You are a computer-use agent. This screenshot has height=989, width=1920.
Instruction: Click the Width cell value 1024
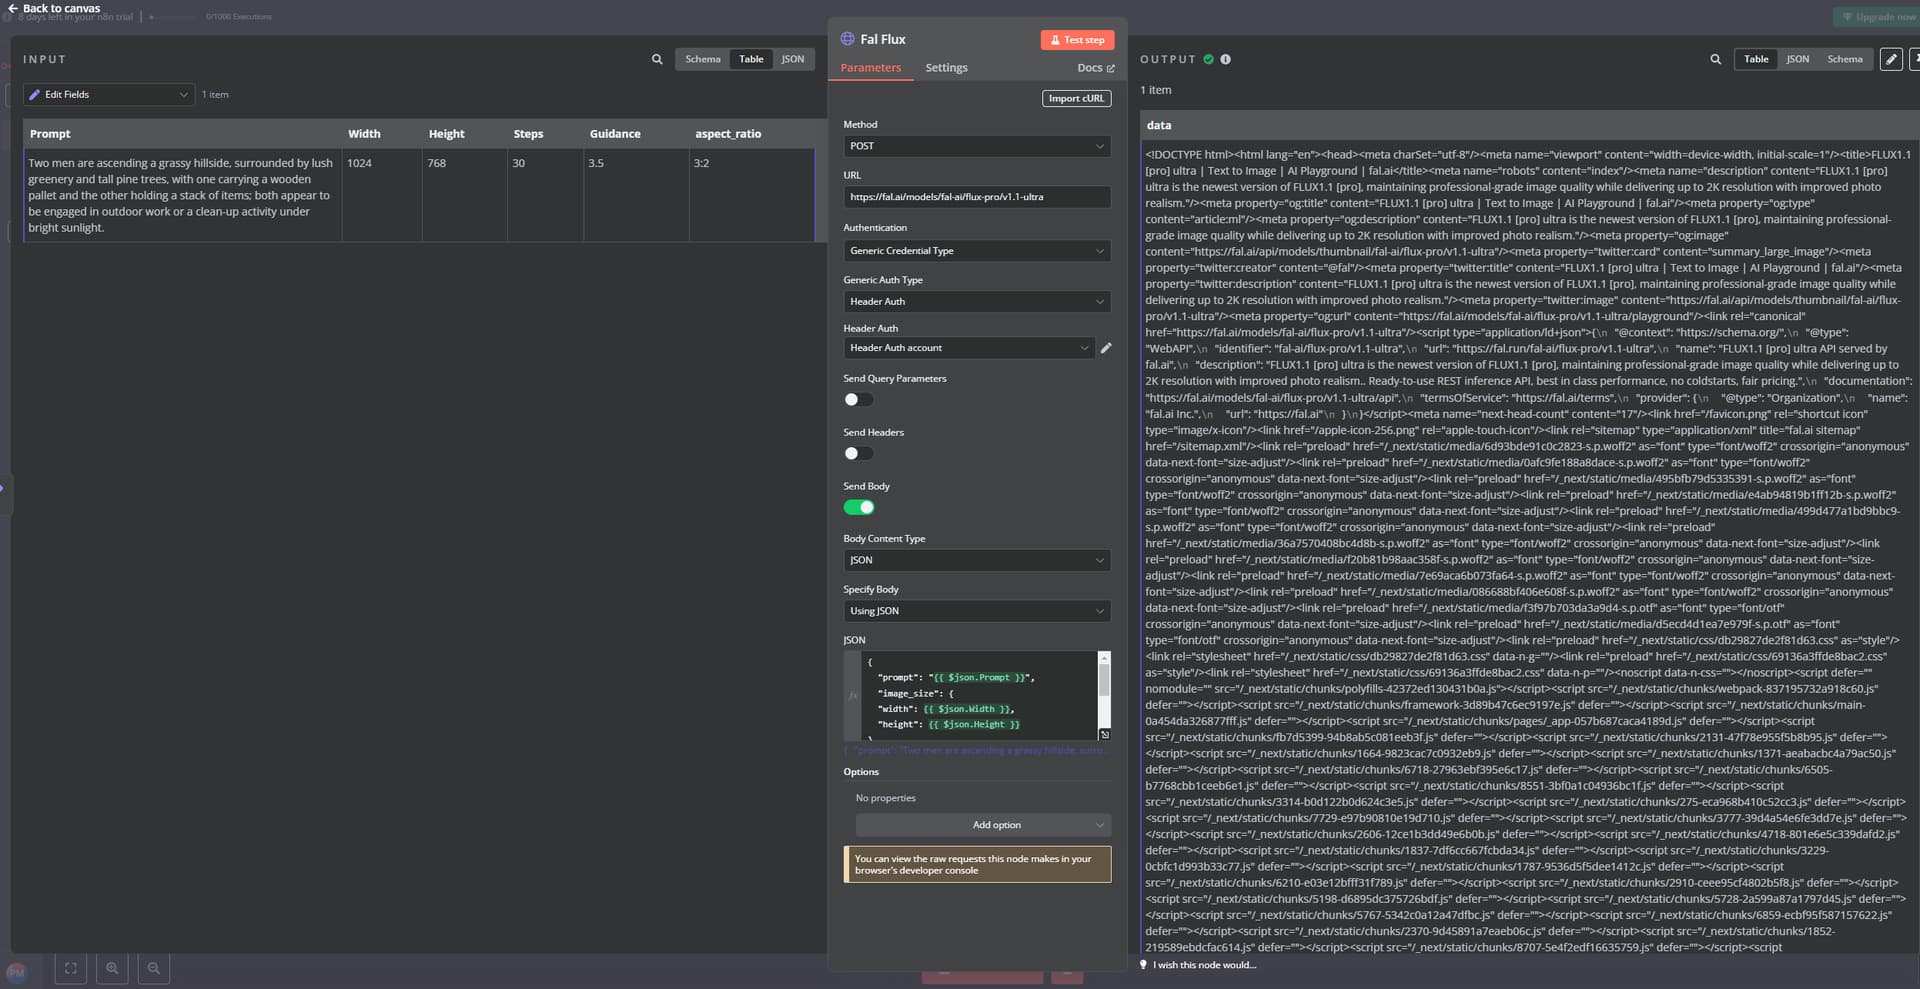(359, 163)
